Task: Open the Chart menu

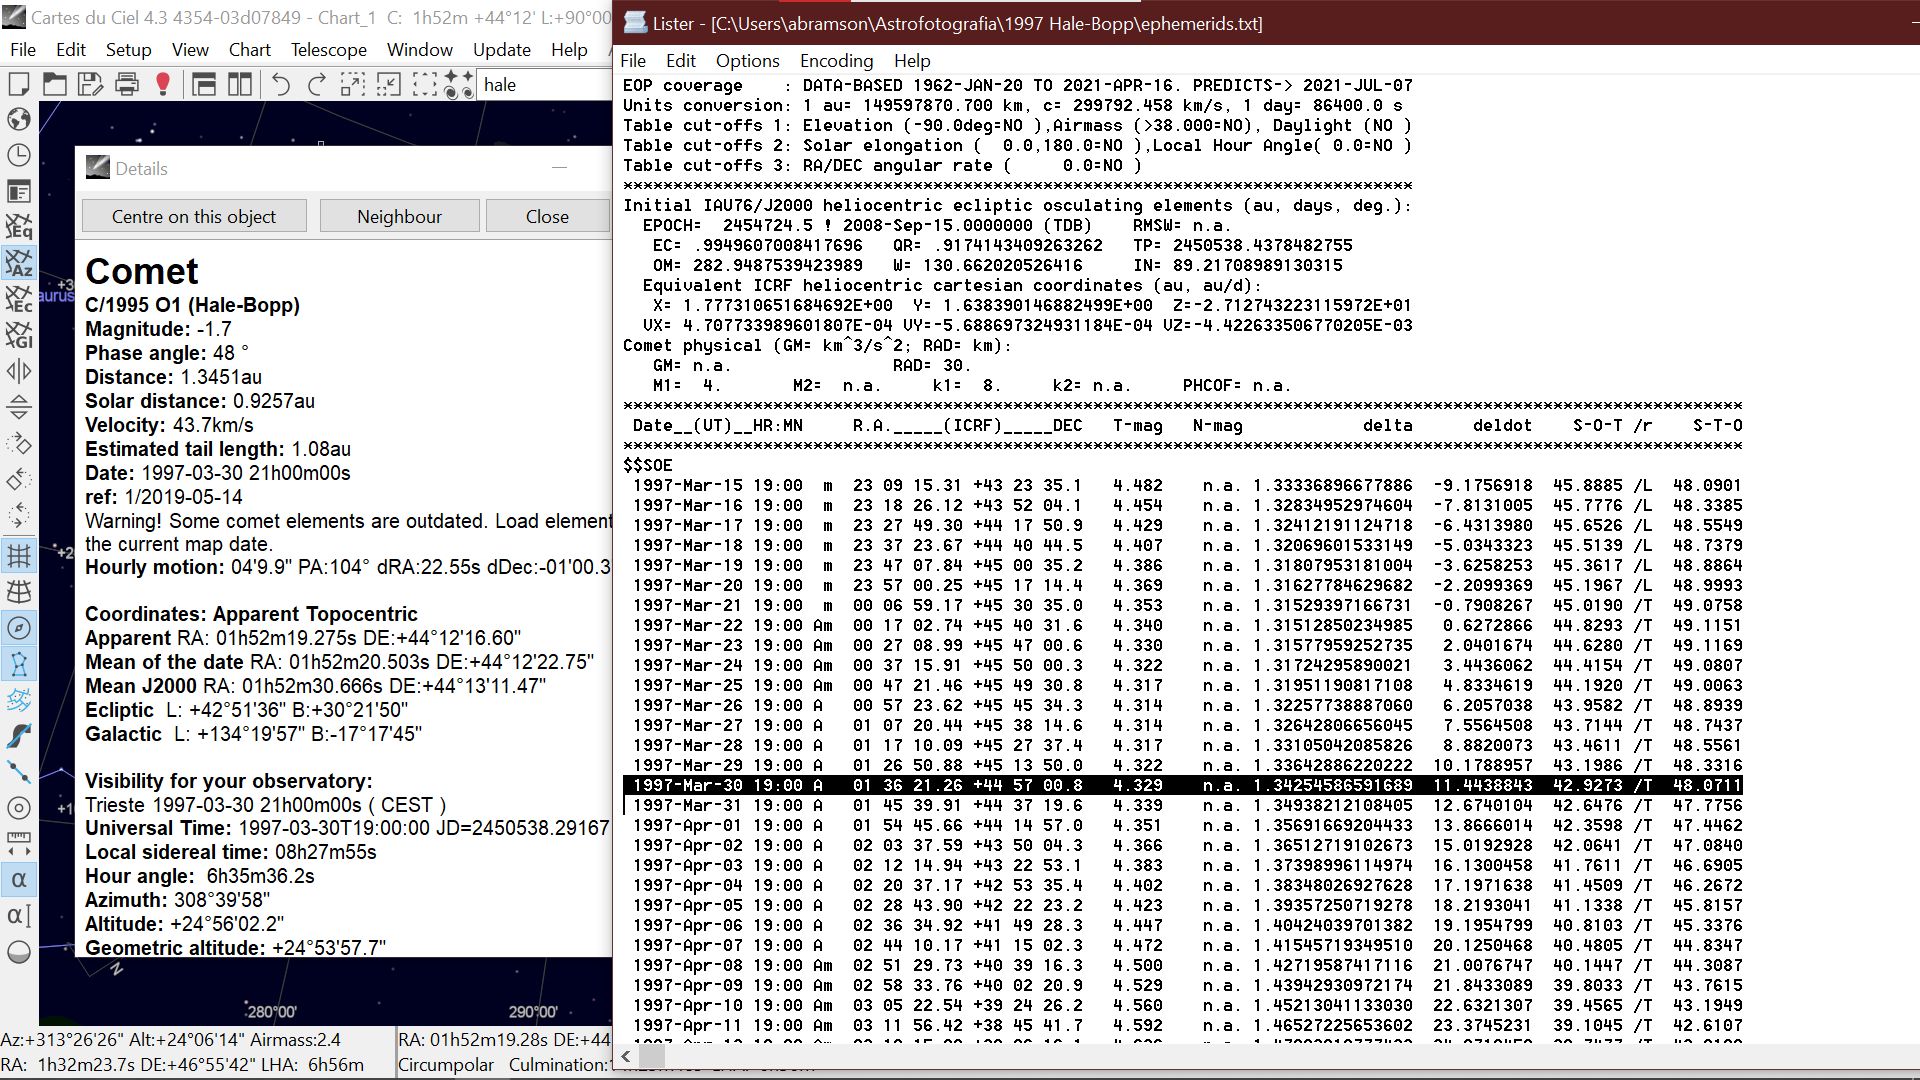Action: (x=249, y=49)
